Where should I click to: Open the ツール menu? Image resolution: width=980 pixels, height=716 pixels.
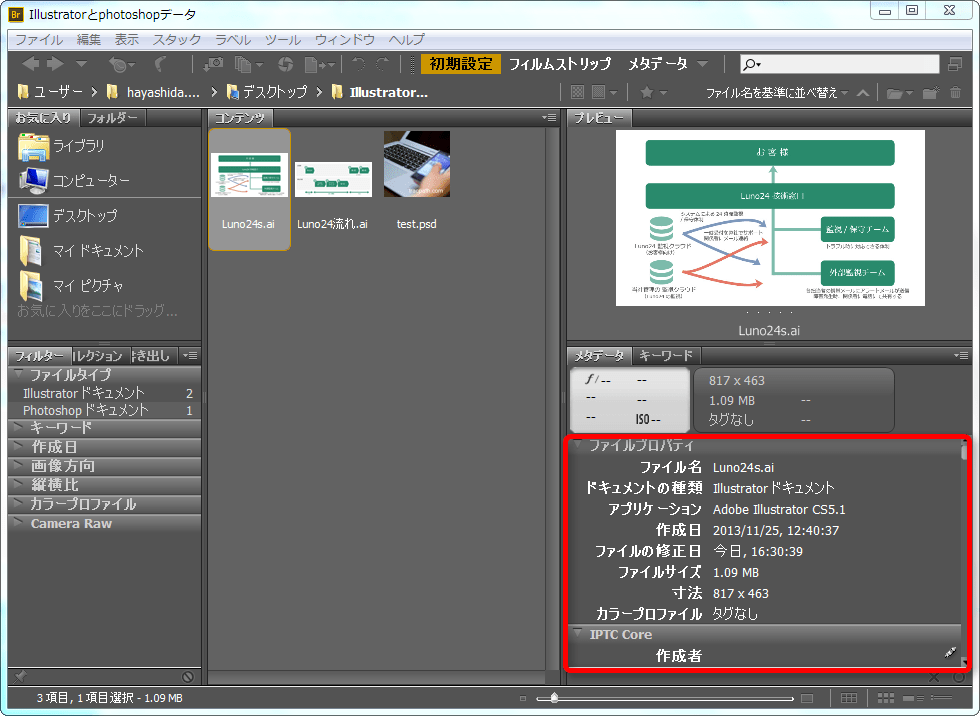282,39
